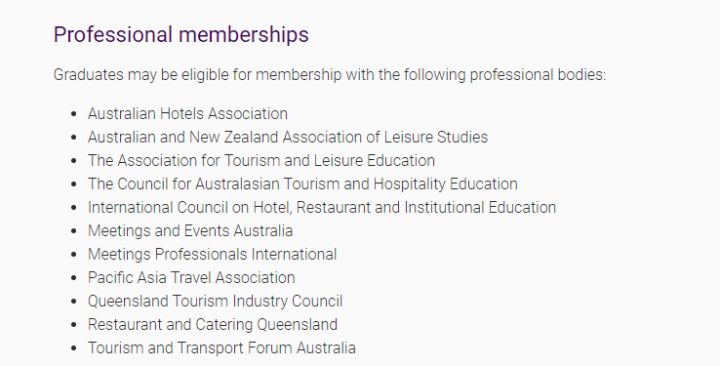The height and width of the screenshot is (366, 720).
Task: Select the International Council on Hotel, Restaurant entry
Action: pyautogui.click(x=322, y=207)
